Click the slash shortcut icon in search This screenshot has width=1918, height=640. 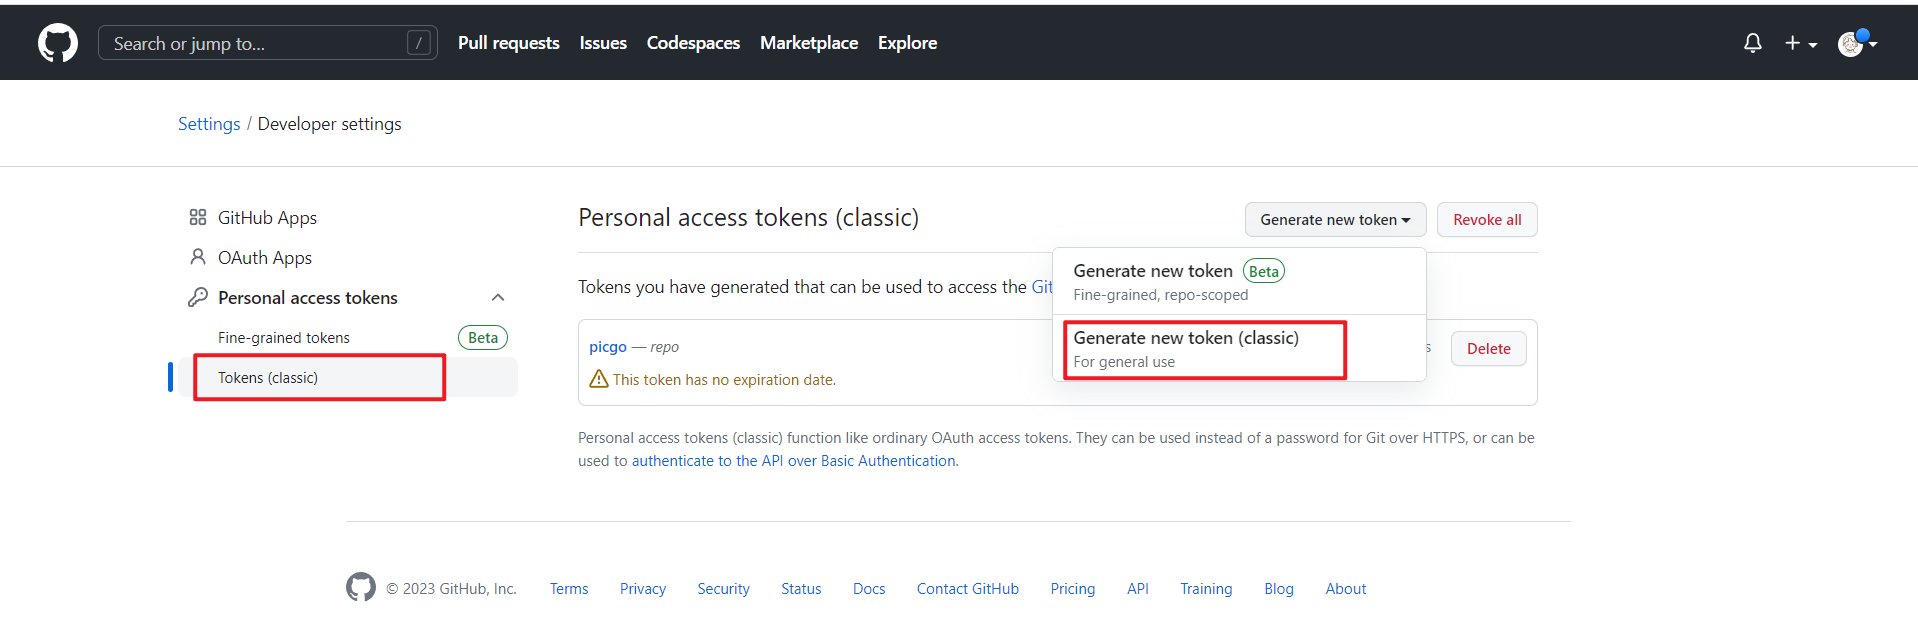tap(419, 43)
